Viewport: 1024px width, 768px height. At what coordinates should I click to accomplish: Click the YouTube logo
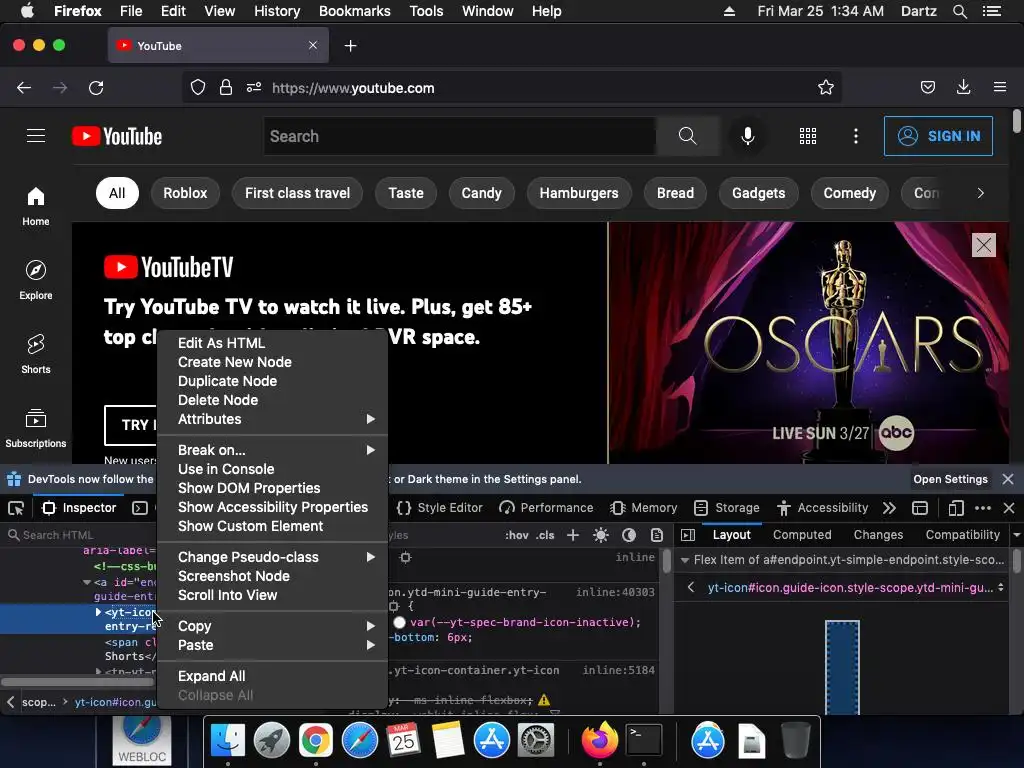point(117,136)
